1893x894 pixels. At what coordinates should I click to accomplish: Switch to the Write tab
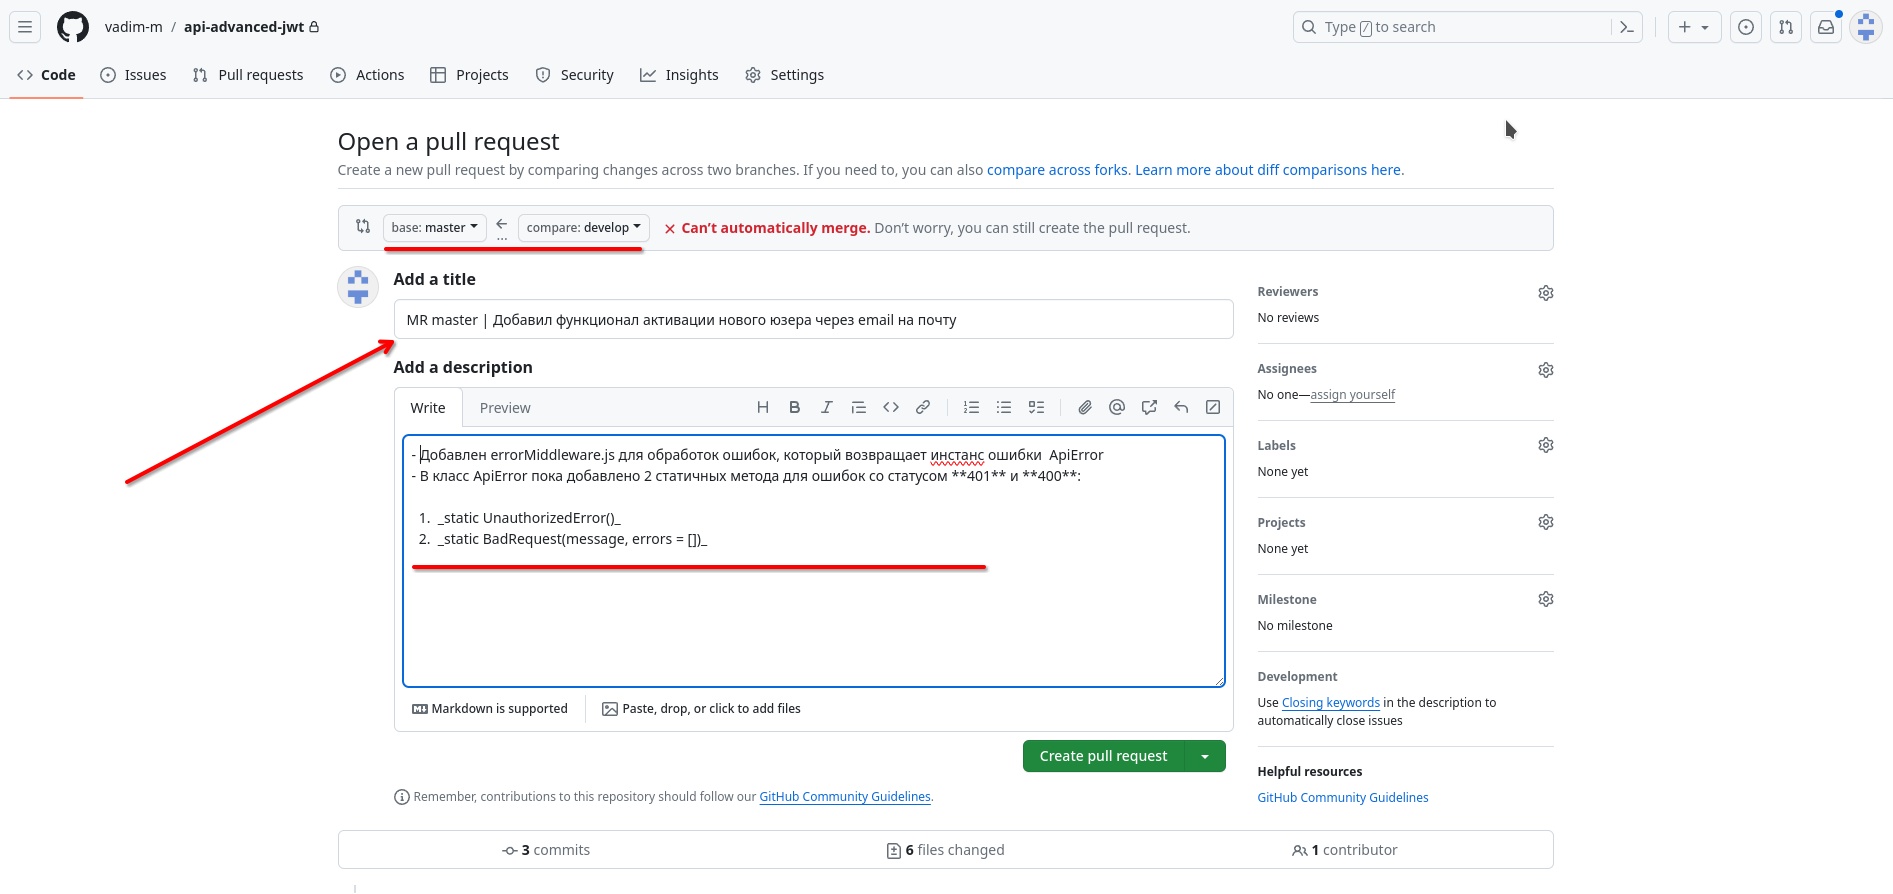click(428, 408)
